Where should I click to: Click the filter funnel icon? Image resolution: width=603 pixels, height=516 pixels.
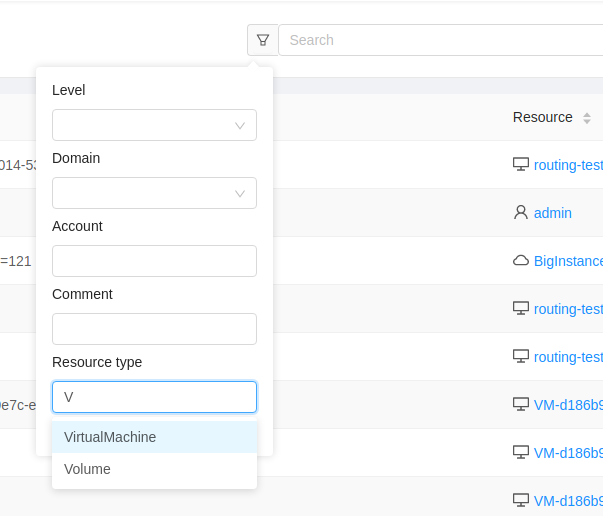[263, 40]
